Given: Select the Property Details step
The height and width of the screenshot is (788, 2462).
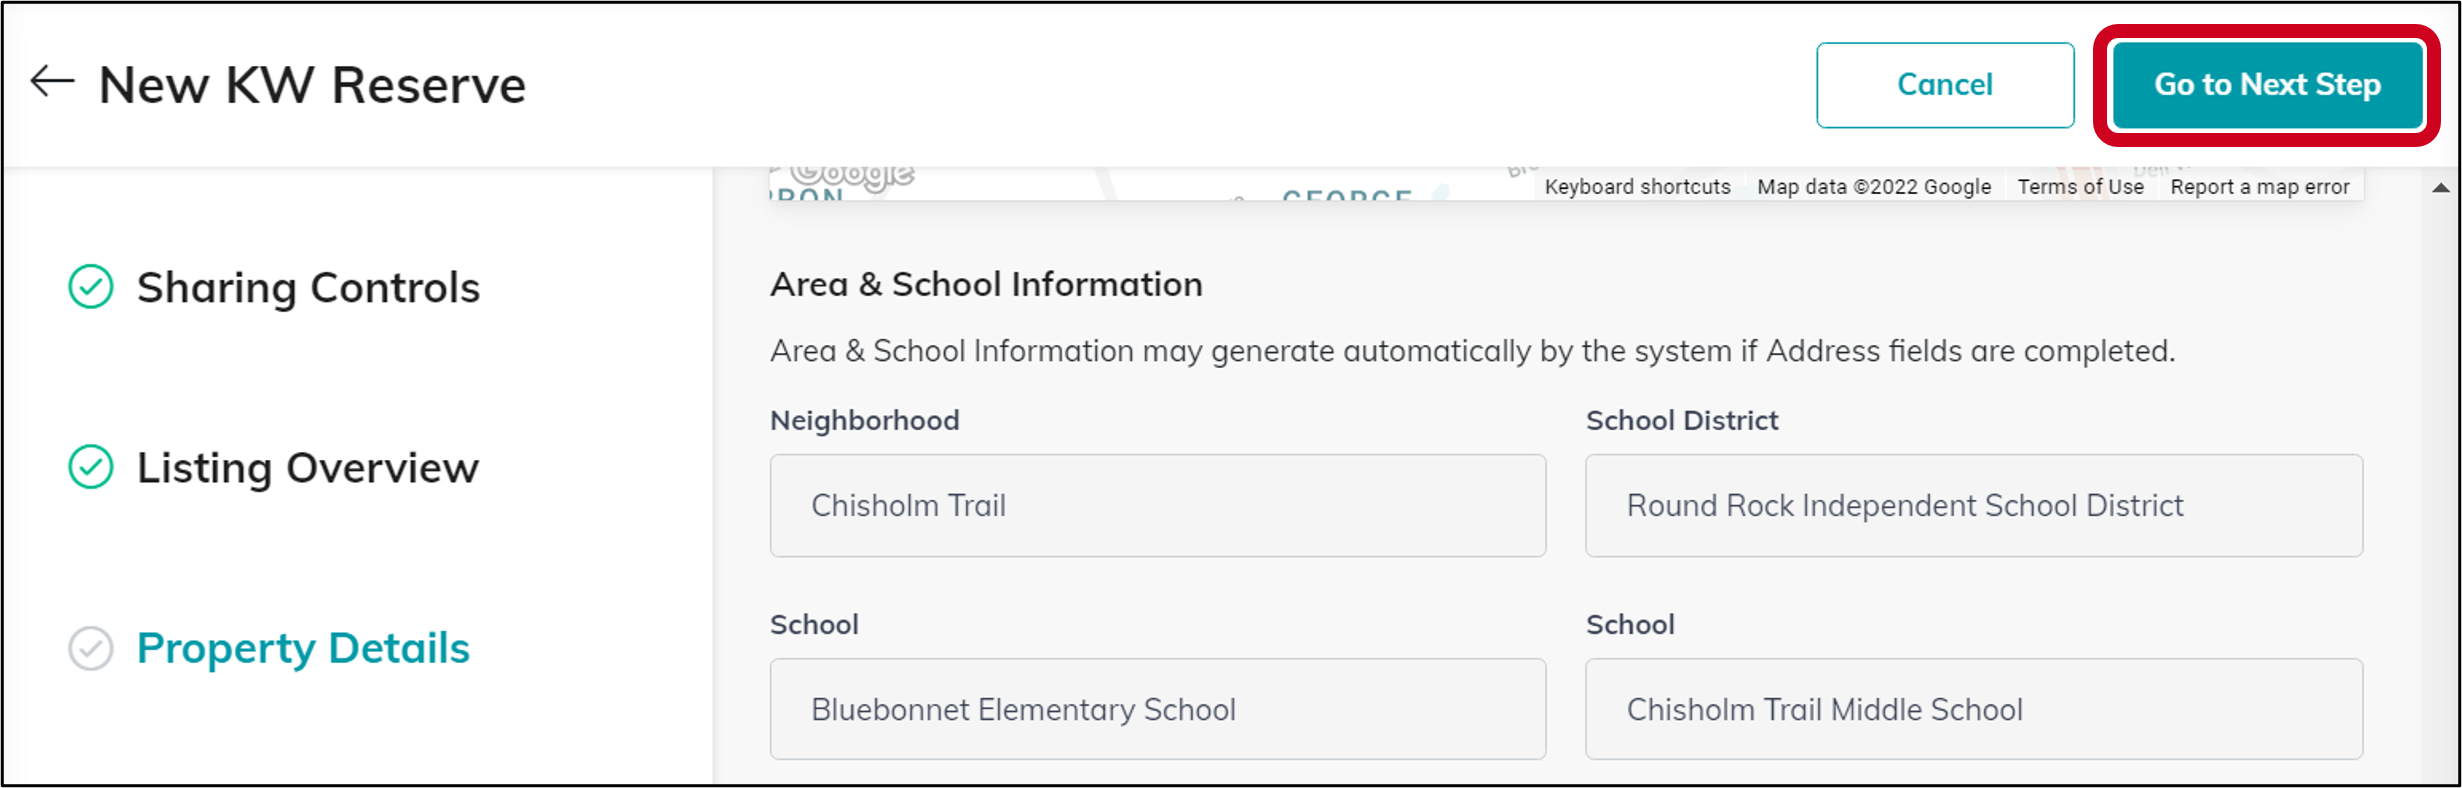Looking at the screenshot, I should click(x=303, y=648).
